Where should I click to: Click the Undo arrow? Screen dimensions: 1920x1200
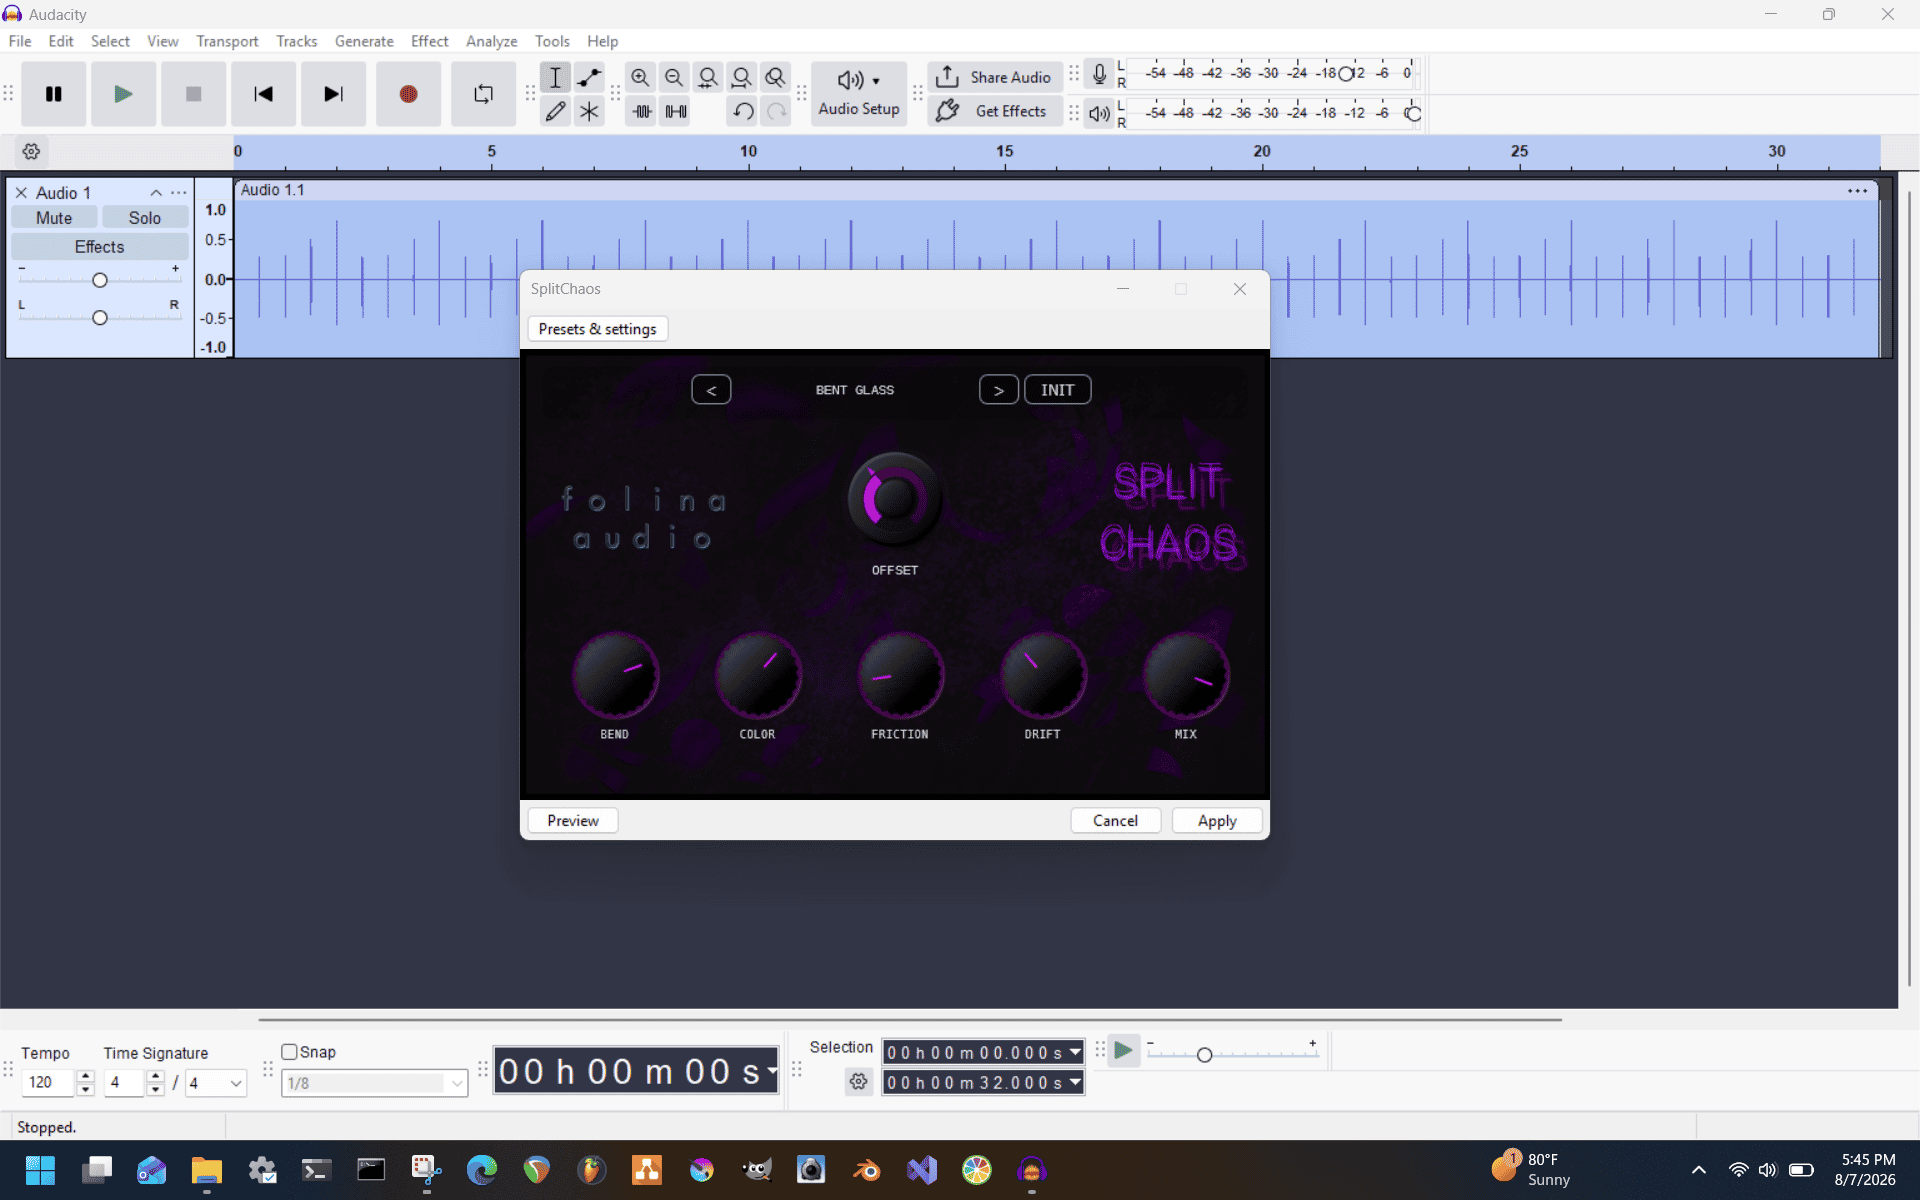[743, 111]
